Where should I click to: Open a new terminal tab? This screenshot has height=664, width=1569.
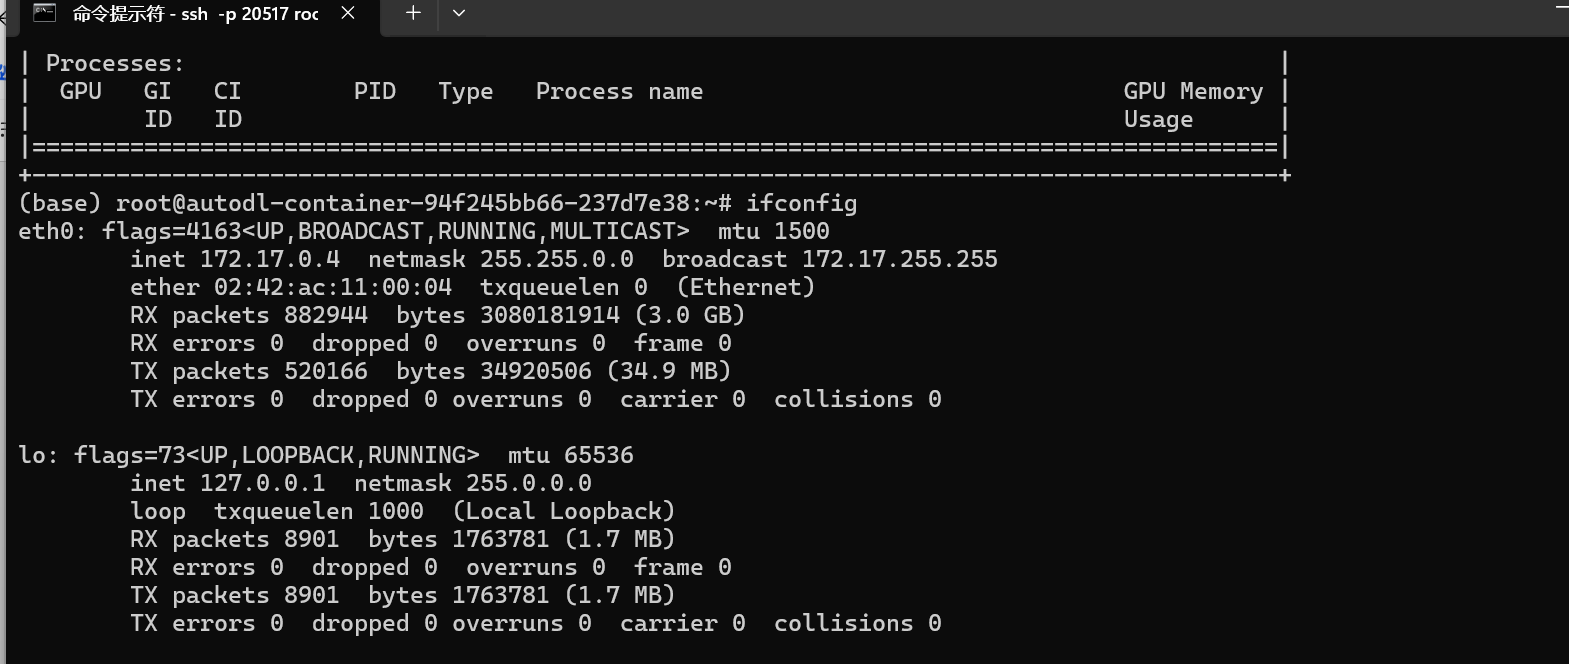pyautogui.click(x=413, y=13)
